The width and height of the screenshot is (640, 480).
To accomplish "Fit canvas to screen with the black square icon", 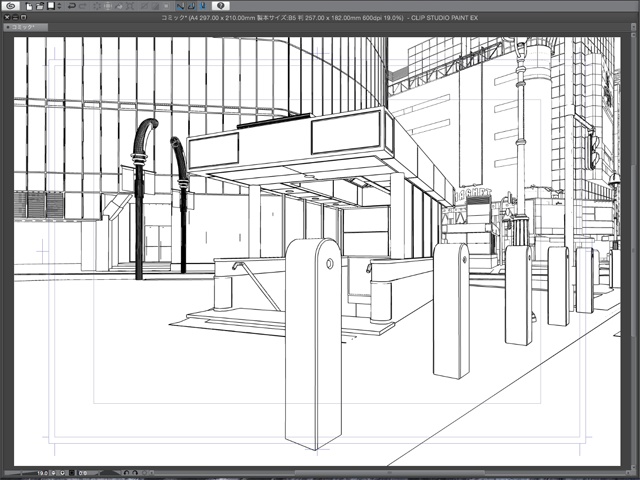I will tap(71, 473).
